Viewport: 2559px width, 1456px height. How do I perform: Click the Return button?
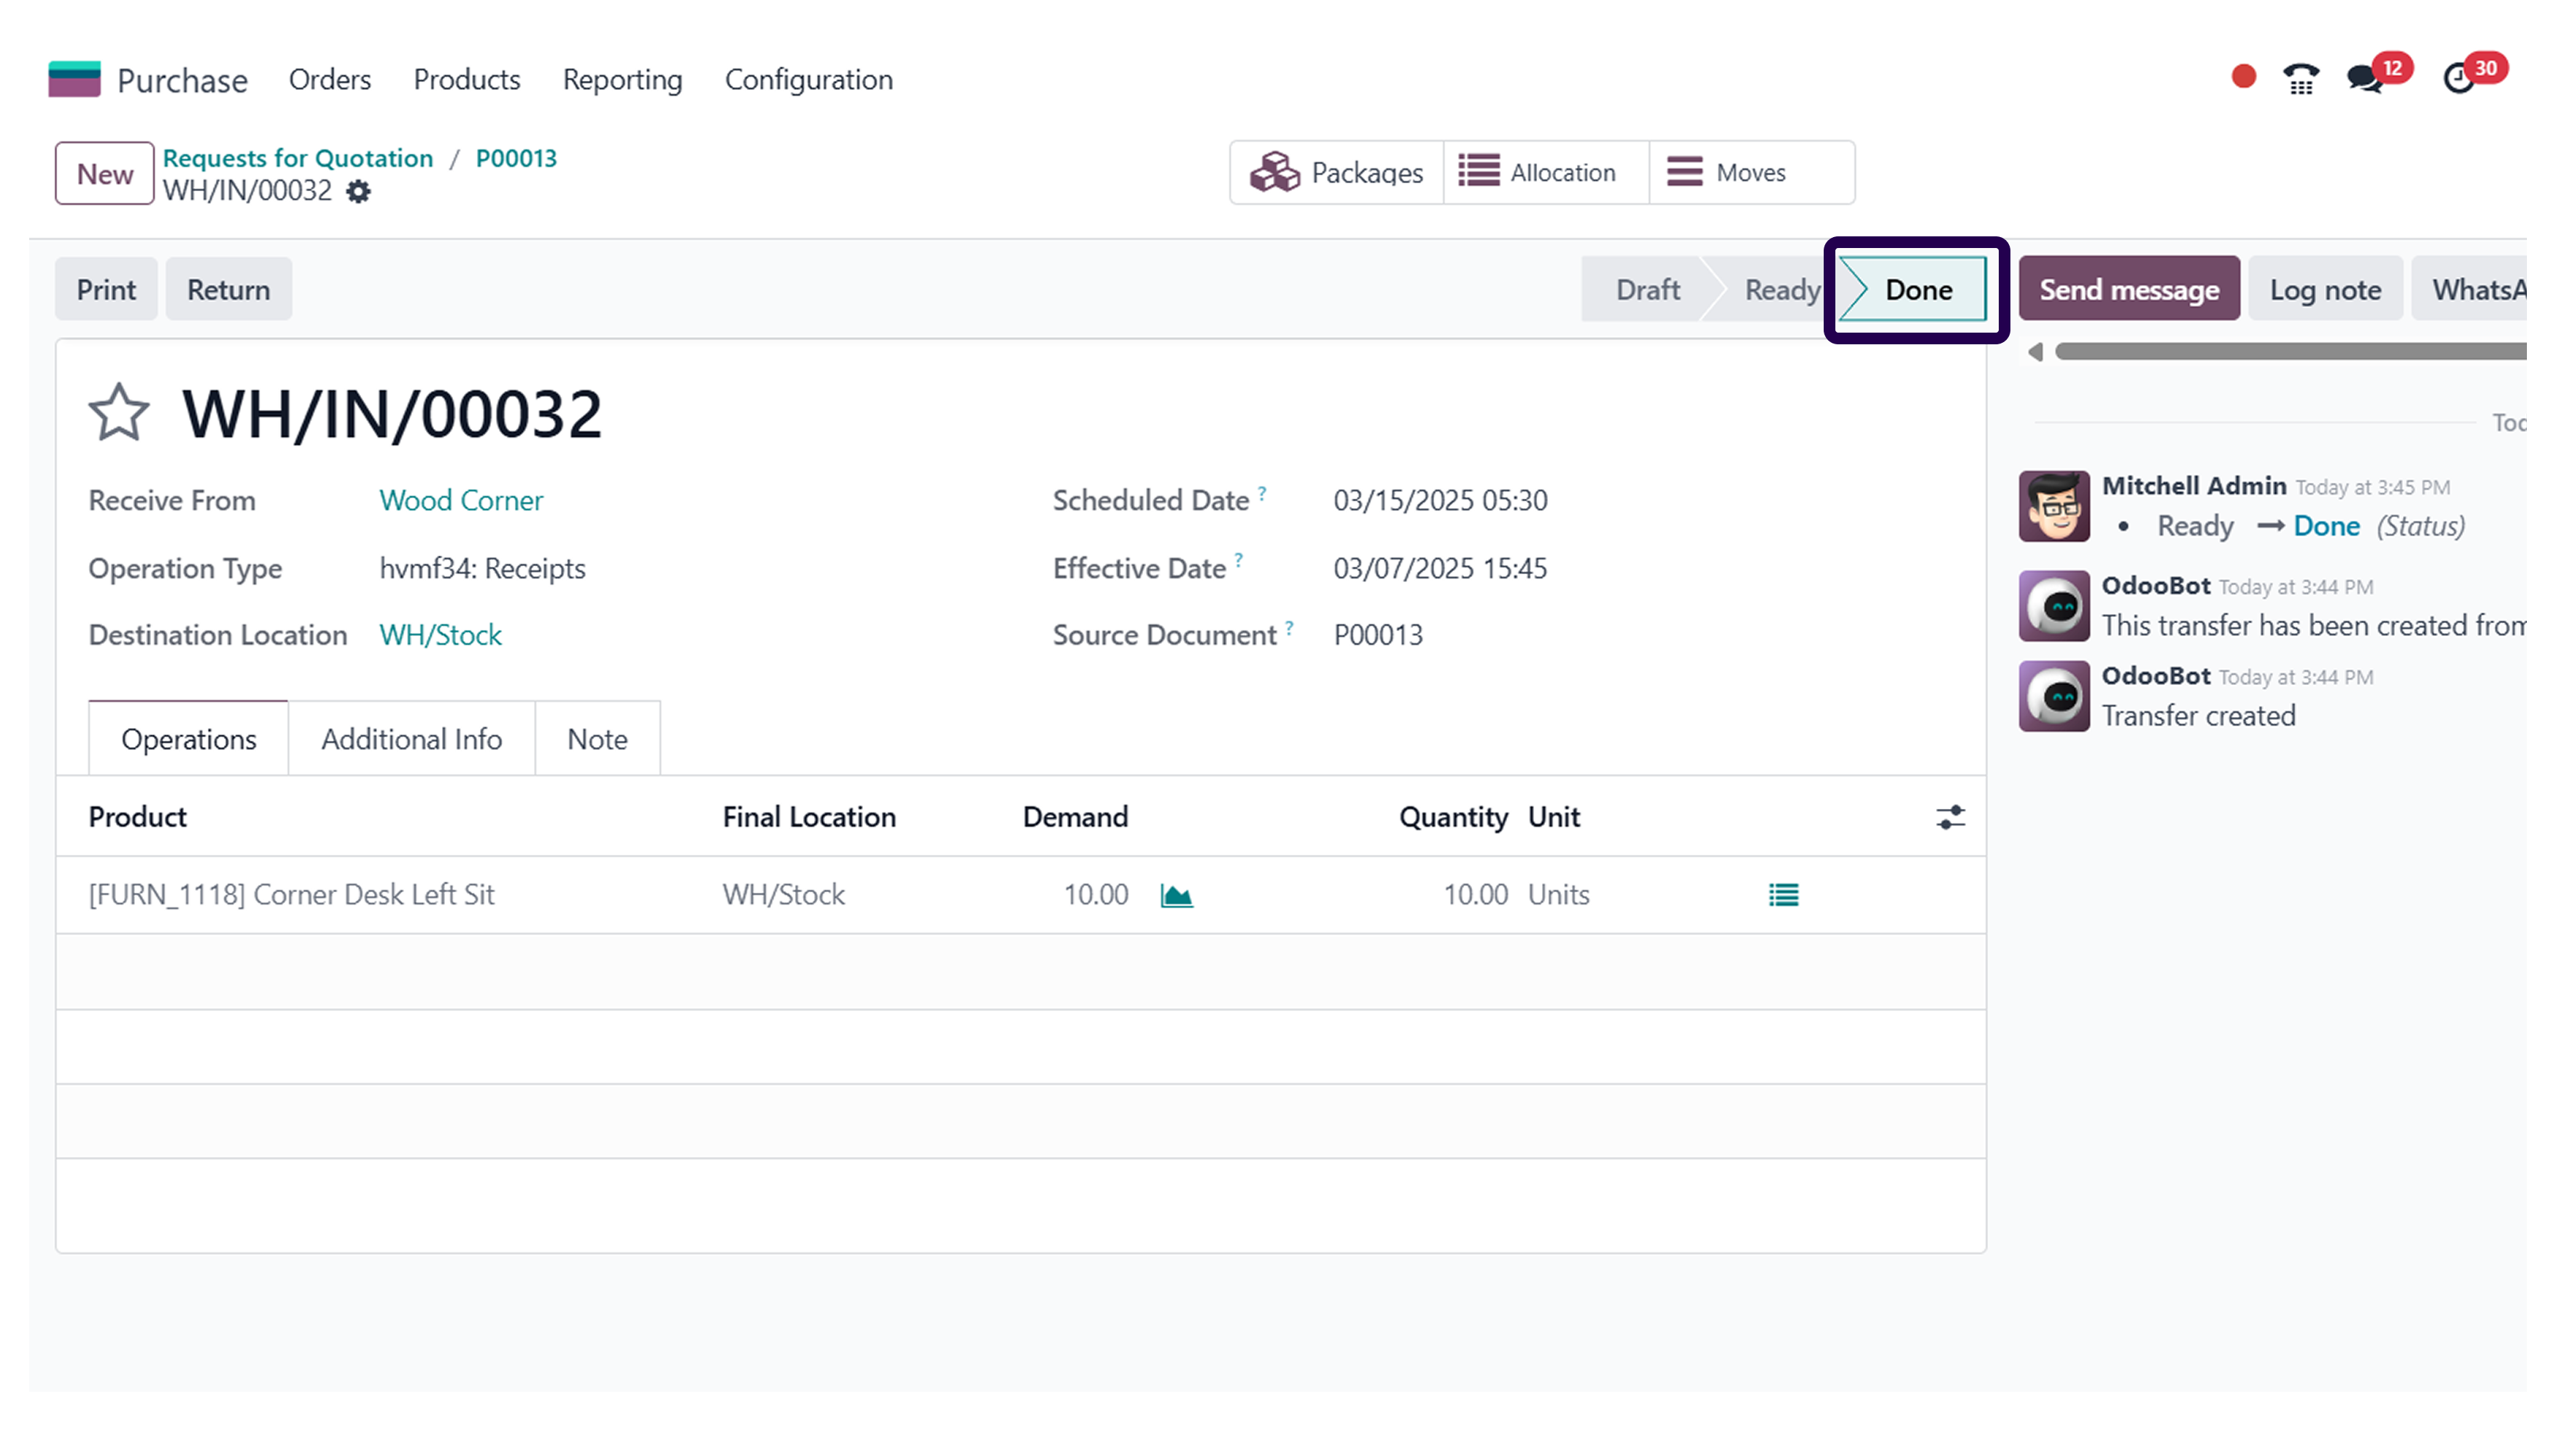pyautogui.click(x=228, y=289)
